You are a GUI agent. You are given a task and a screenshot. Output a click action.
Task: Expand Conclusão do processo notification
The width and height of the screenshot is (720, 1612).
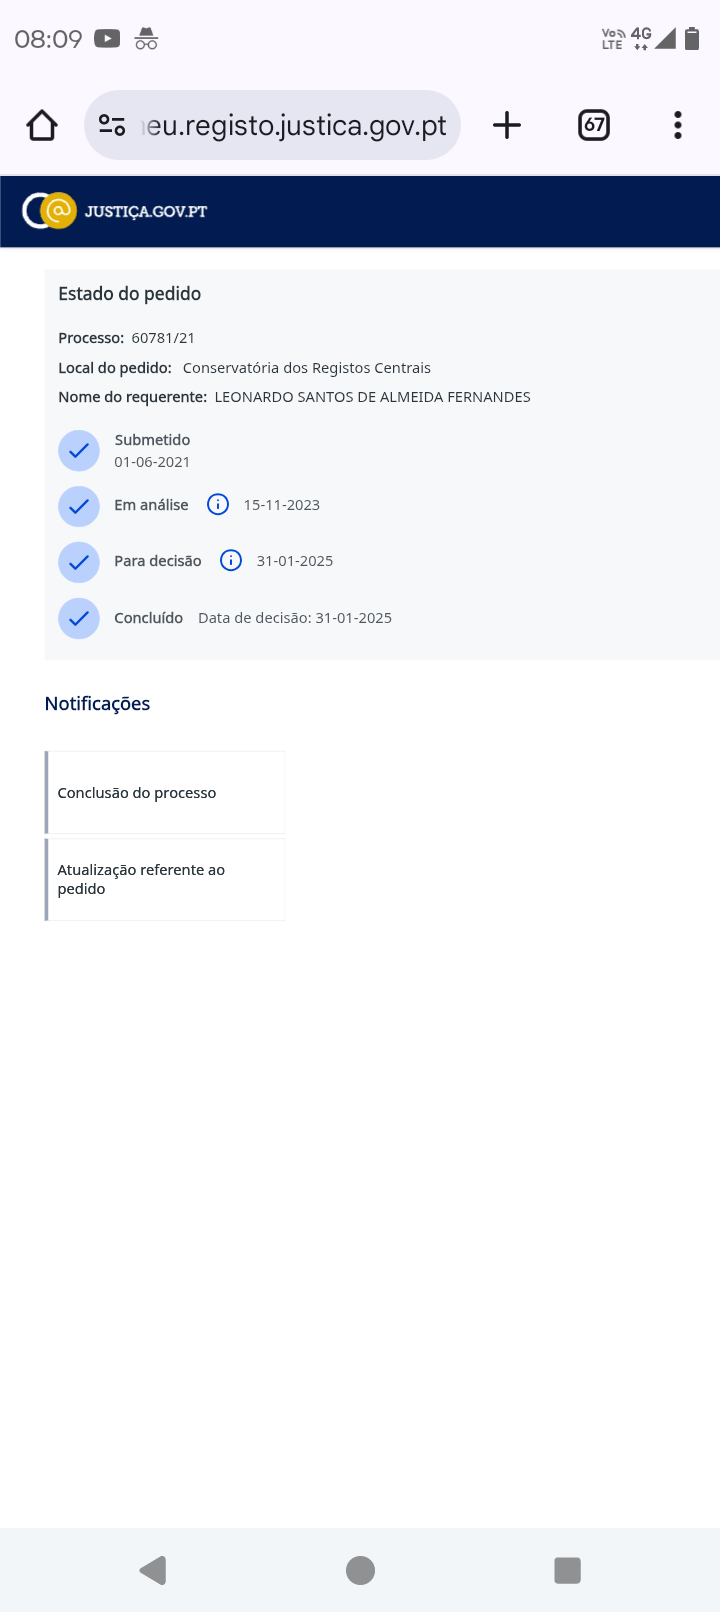tap(165, 793)
